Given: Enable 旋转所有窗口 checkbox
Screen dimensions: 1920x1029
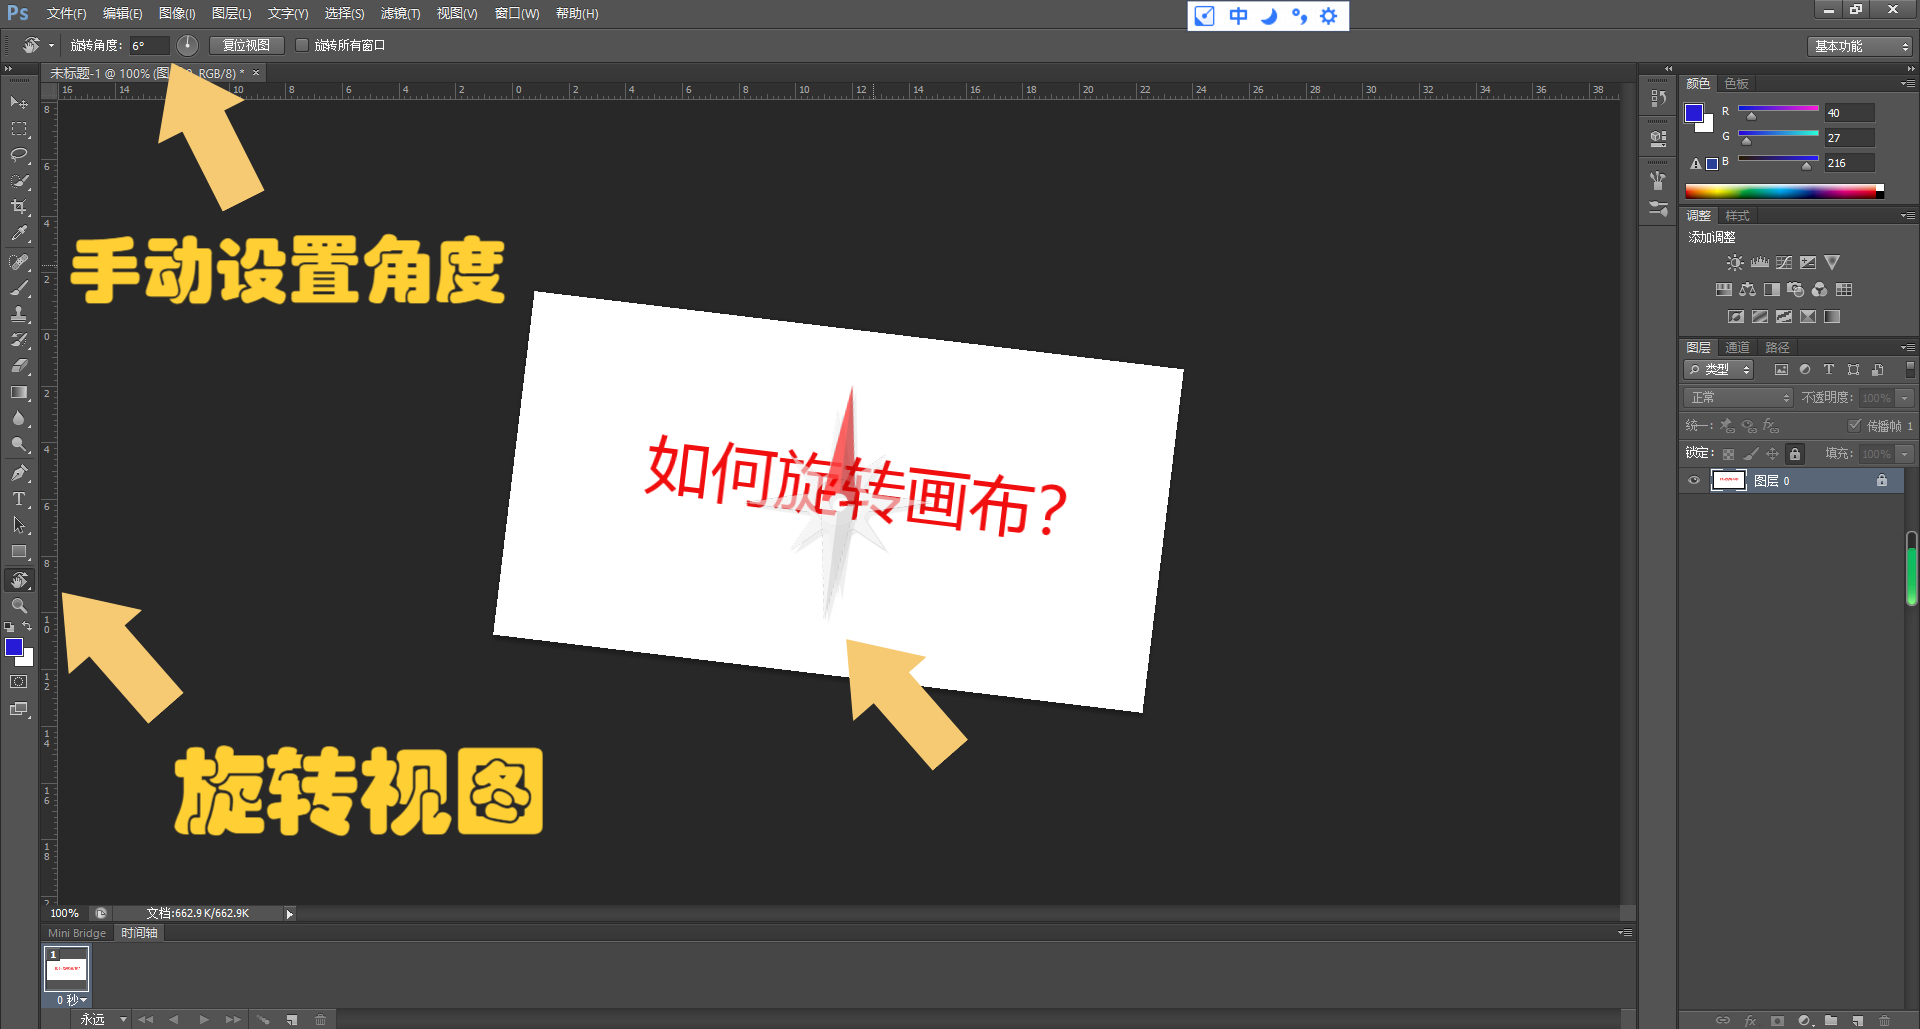Looking at the screenshot, I should pos(303,45).
